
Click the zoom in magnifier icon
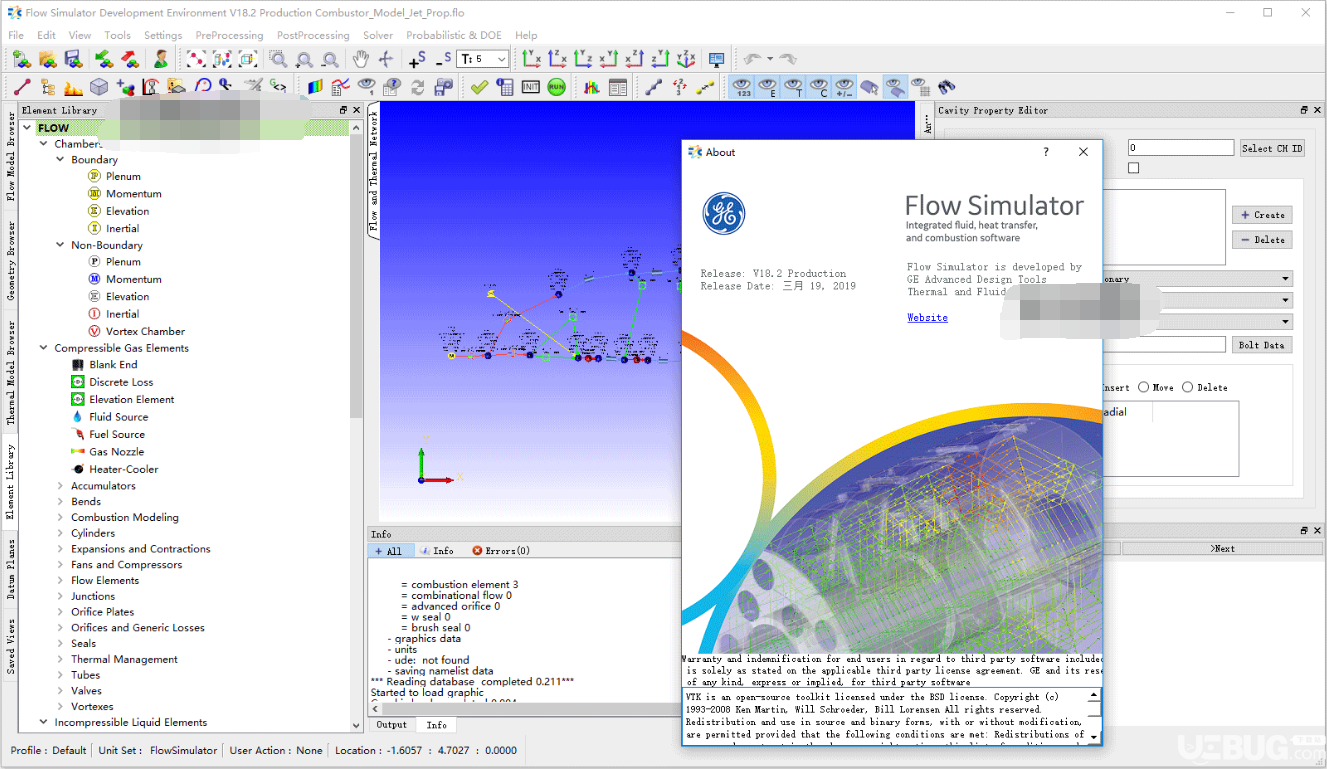point(304,59)
